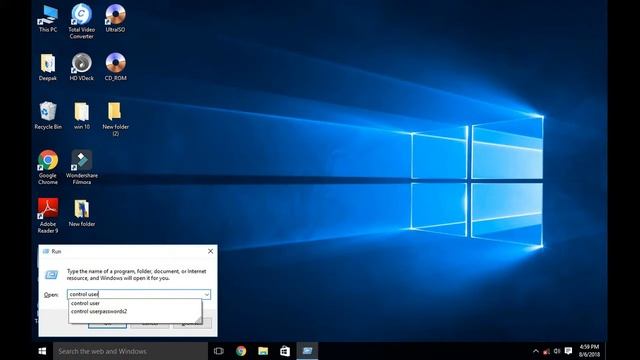Viewport: 640px width, 360px height.
Task: Open the Recycle Bin
Action: click(48, 116)
